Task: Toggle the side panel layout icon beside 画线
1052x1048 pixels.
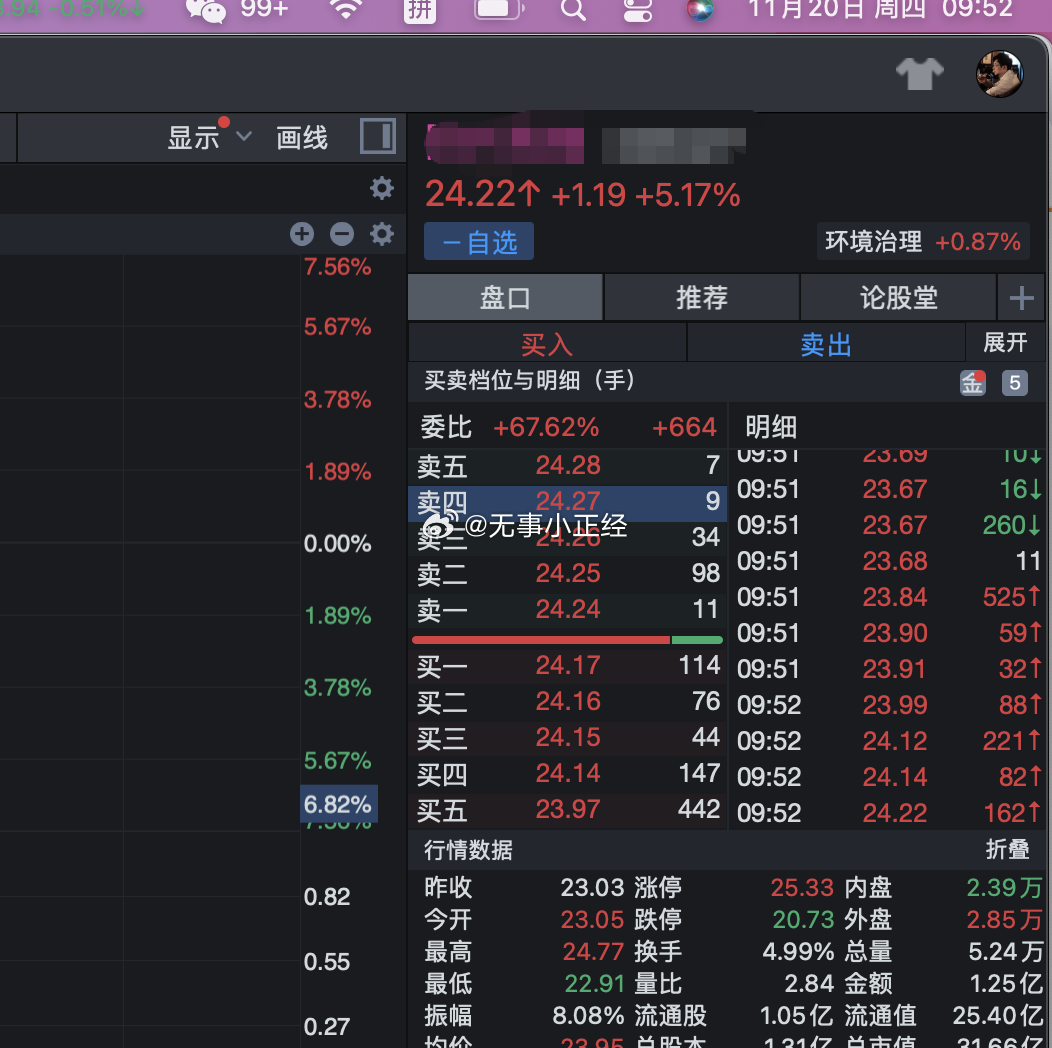Action: 377,136
